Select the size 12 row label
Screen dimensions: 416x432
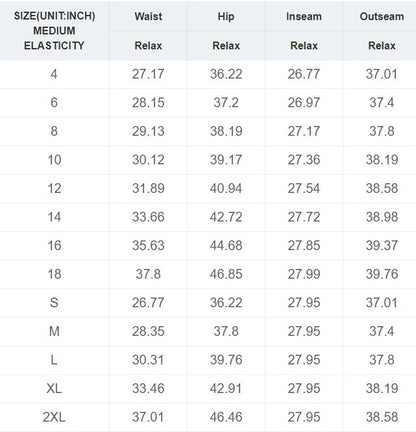tap(54, 188)
